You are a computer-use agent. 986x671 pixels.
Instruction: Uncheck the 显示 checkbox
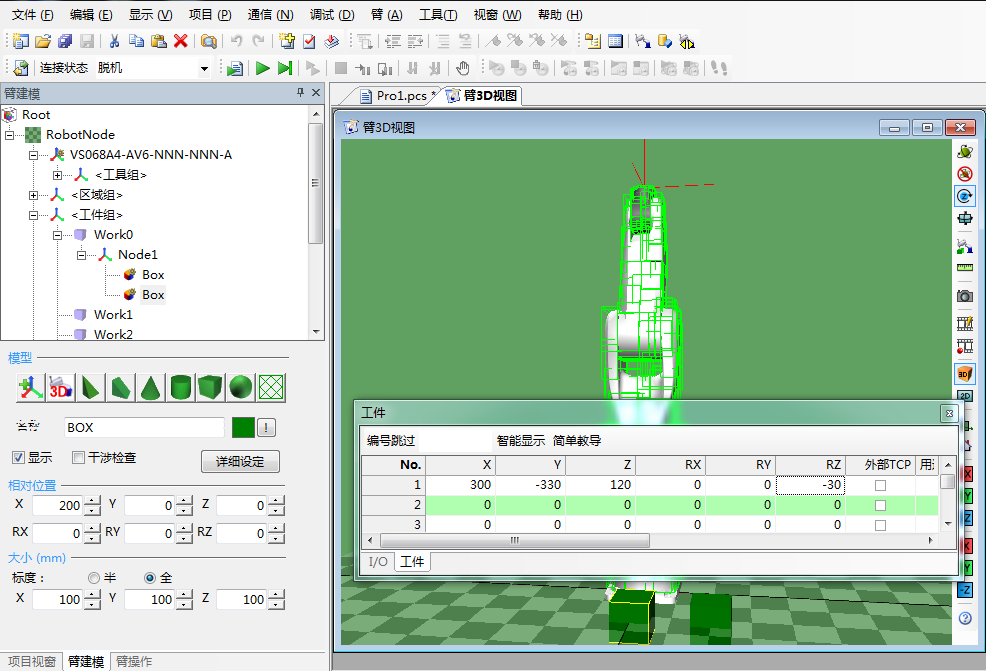pos(18,458)
